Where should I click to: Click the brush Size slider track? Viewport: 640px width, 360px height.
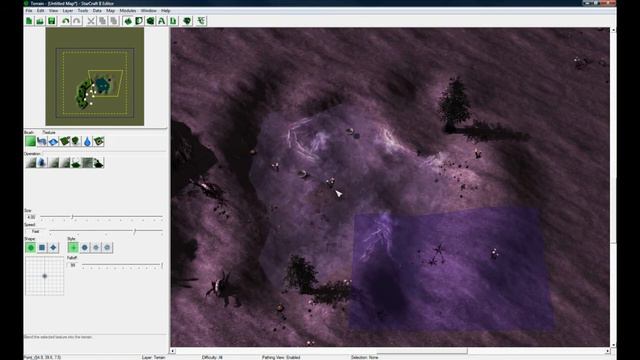point(101,217)
